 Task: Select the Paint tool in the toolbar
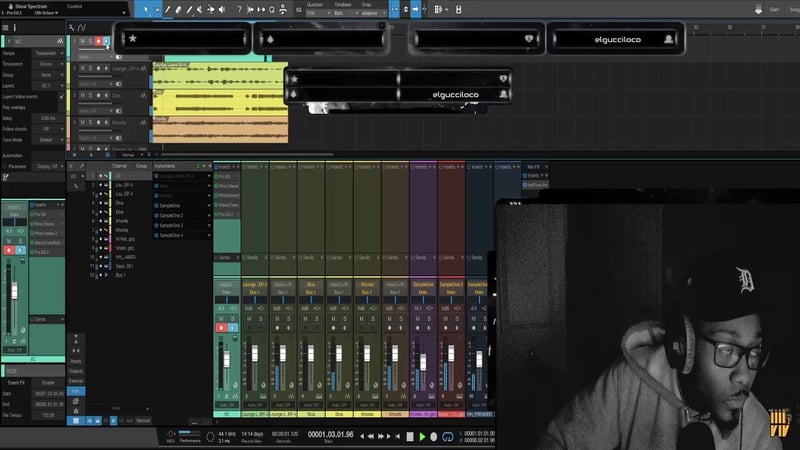(x=189, y=9)
